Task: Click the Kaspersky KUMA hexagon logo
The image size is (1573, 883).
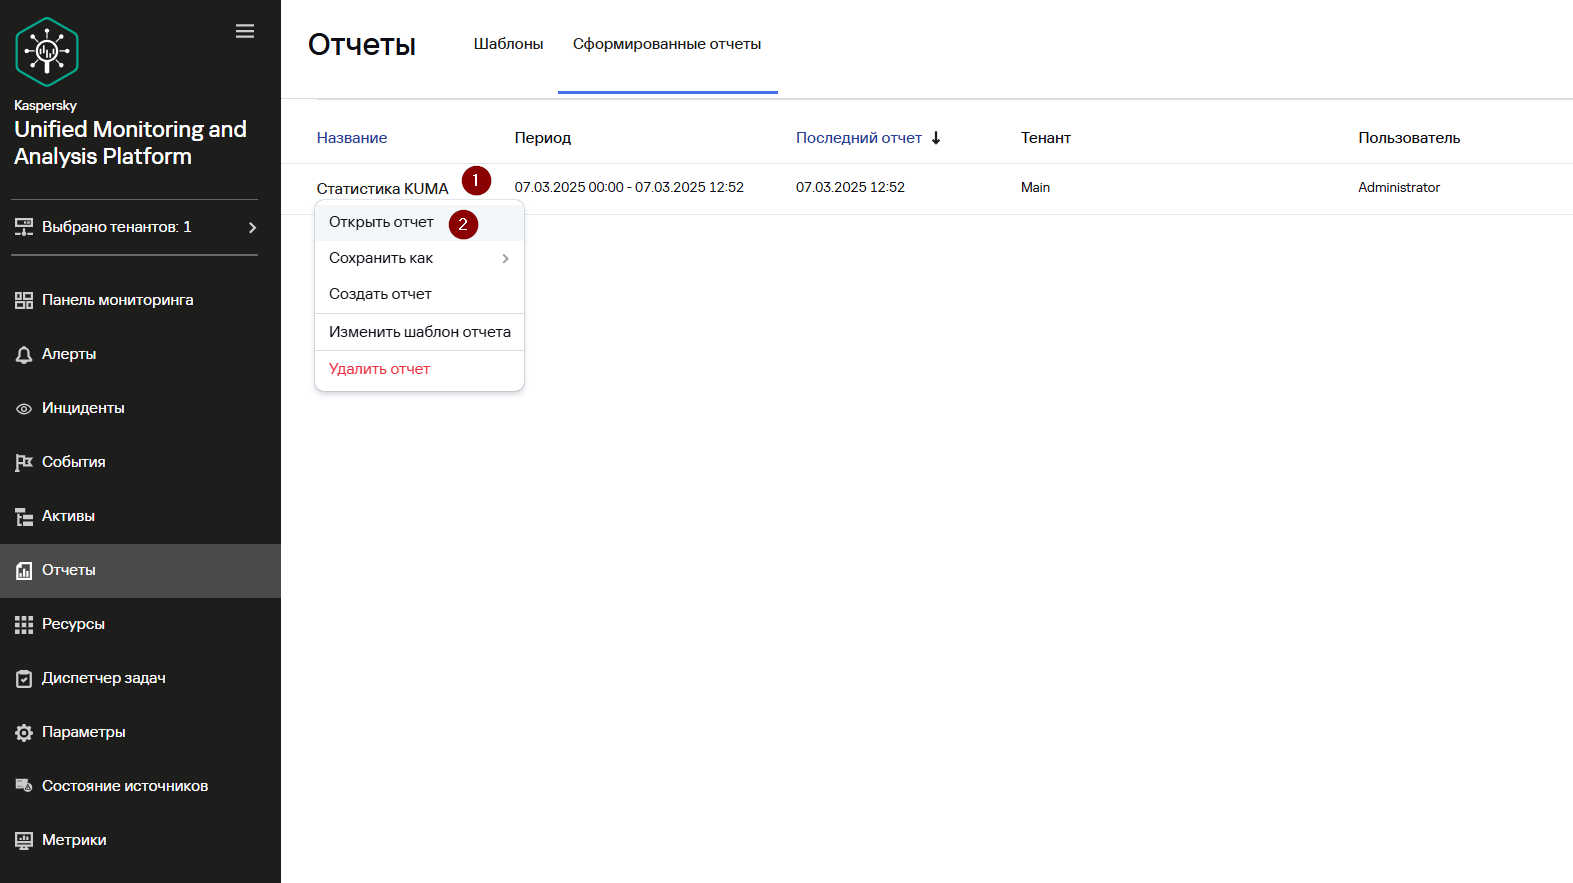Action: [47, 52]
